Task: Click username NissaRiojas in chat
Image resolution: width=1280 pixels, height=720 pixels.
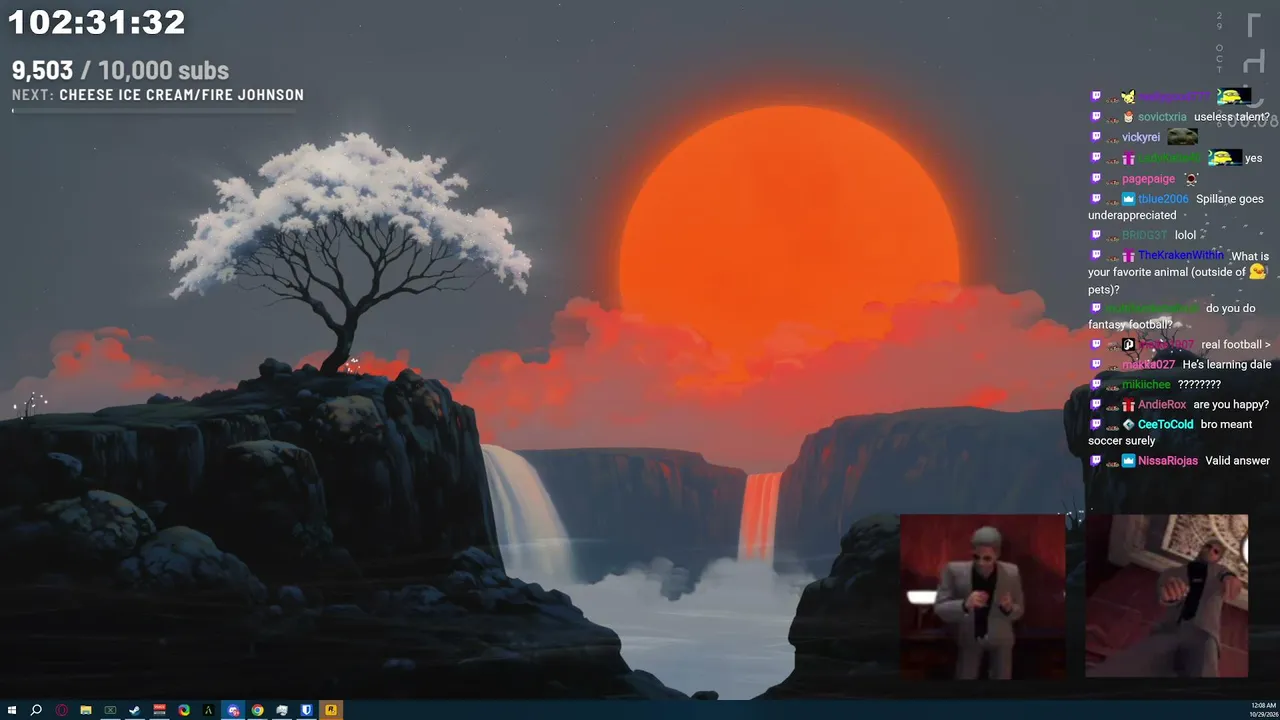Action: [x=1168, y=461]
